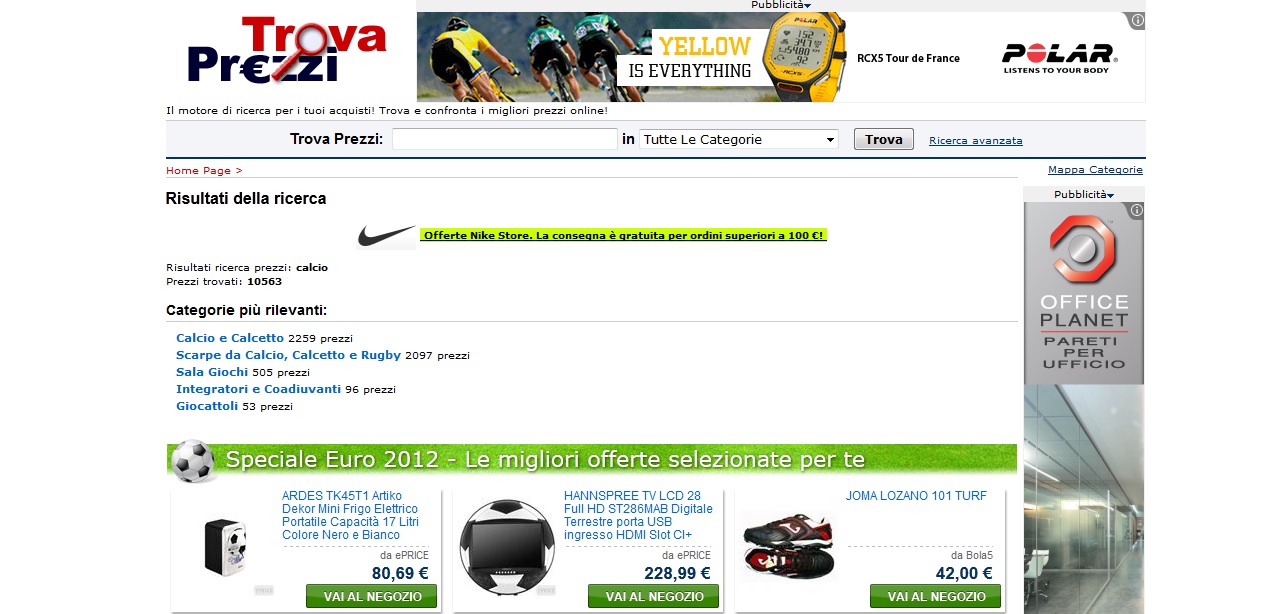Image resolution: width=1275 pixels, height=614 pixels.
Task: Open Mappa Categorie link
Action: tap(1095, 170)
